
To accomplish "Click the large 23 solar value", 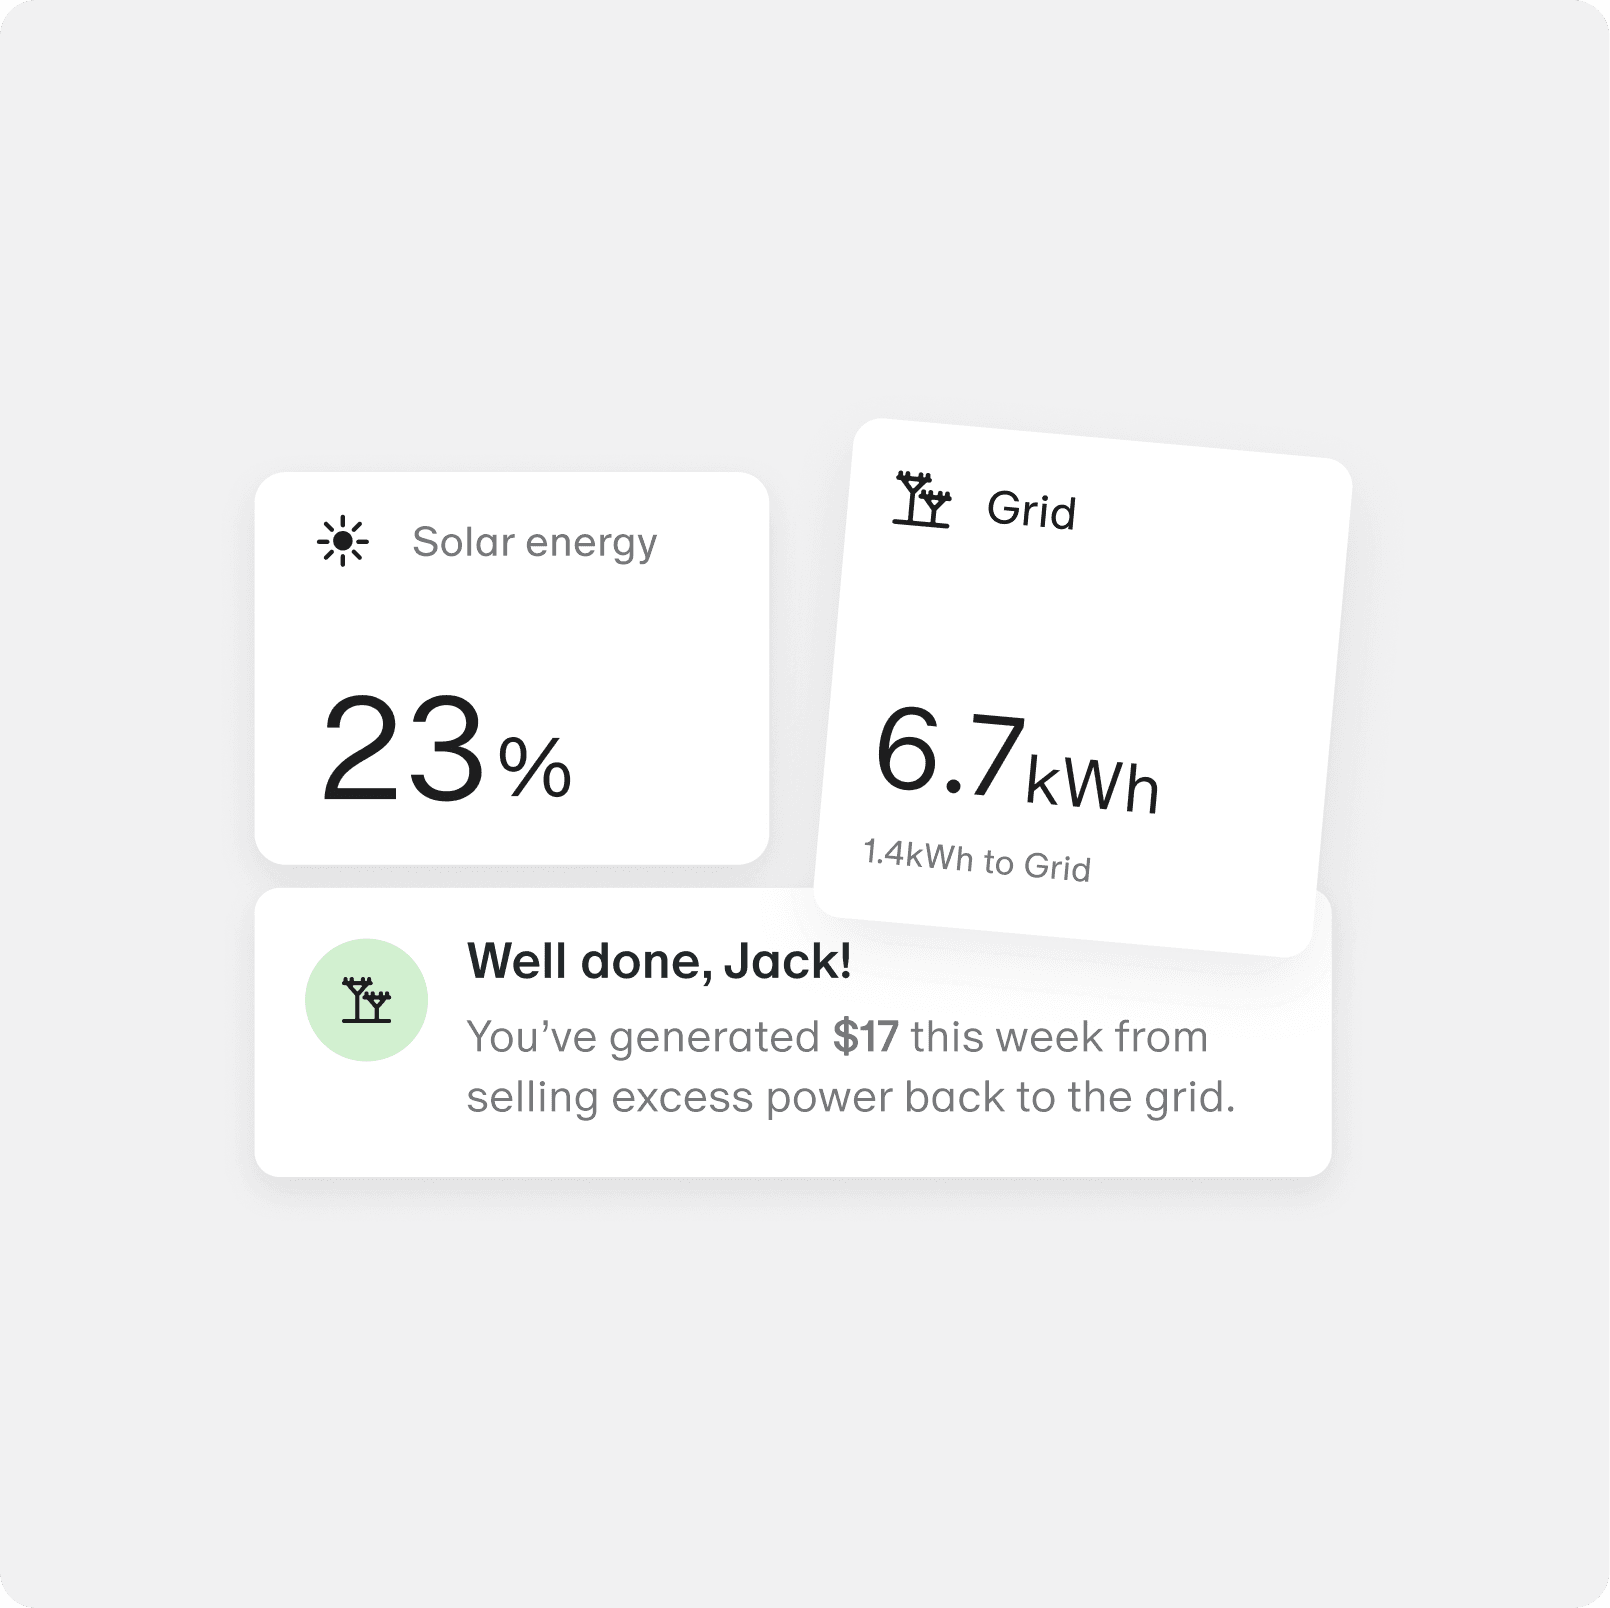I will 403,750.
